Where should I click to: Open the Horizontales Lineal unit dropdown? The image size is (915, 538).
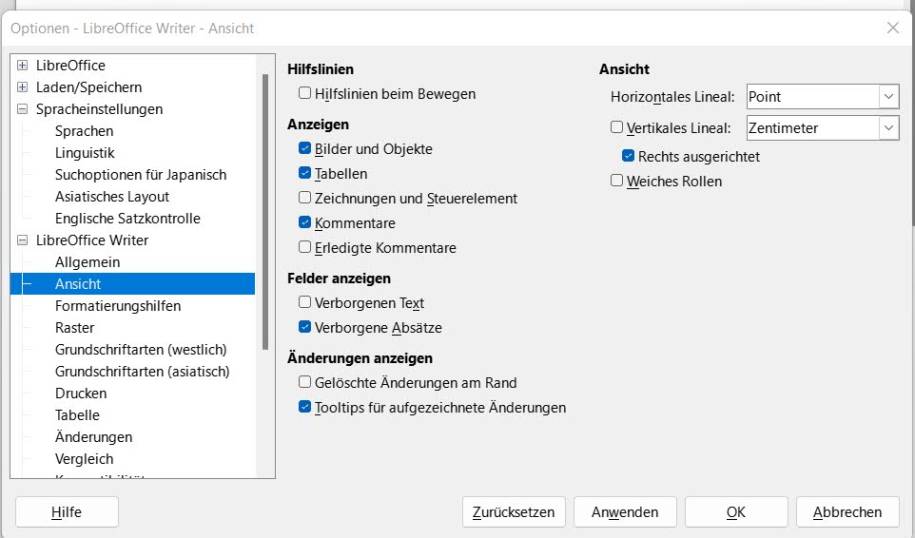(x=888, y=96)
